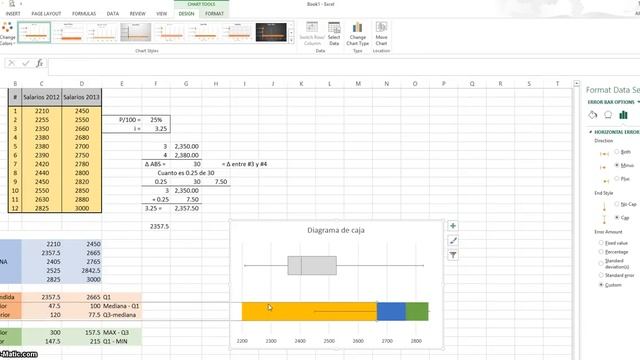Expand the chart styles gallery More arrow
Viewport: 640px width, 360px height.
291,40
